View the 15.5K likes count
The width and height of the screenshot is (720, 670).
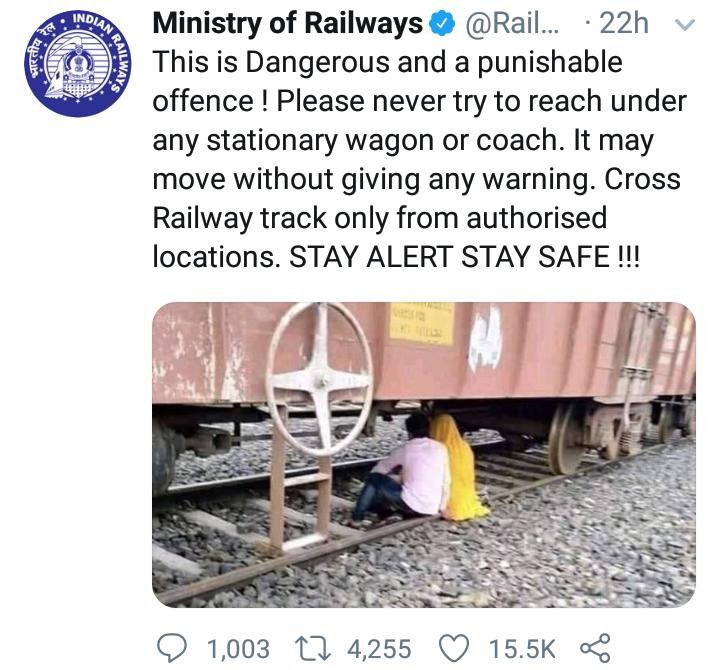click(x=522, y=649)
